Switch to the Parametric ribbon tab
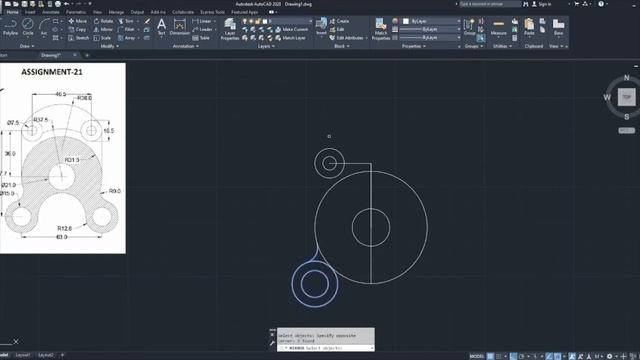 click(x=76, y=12)
